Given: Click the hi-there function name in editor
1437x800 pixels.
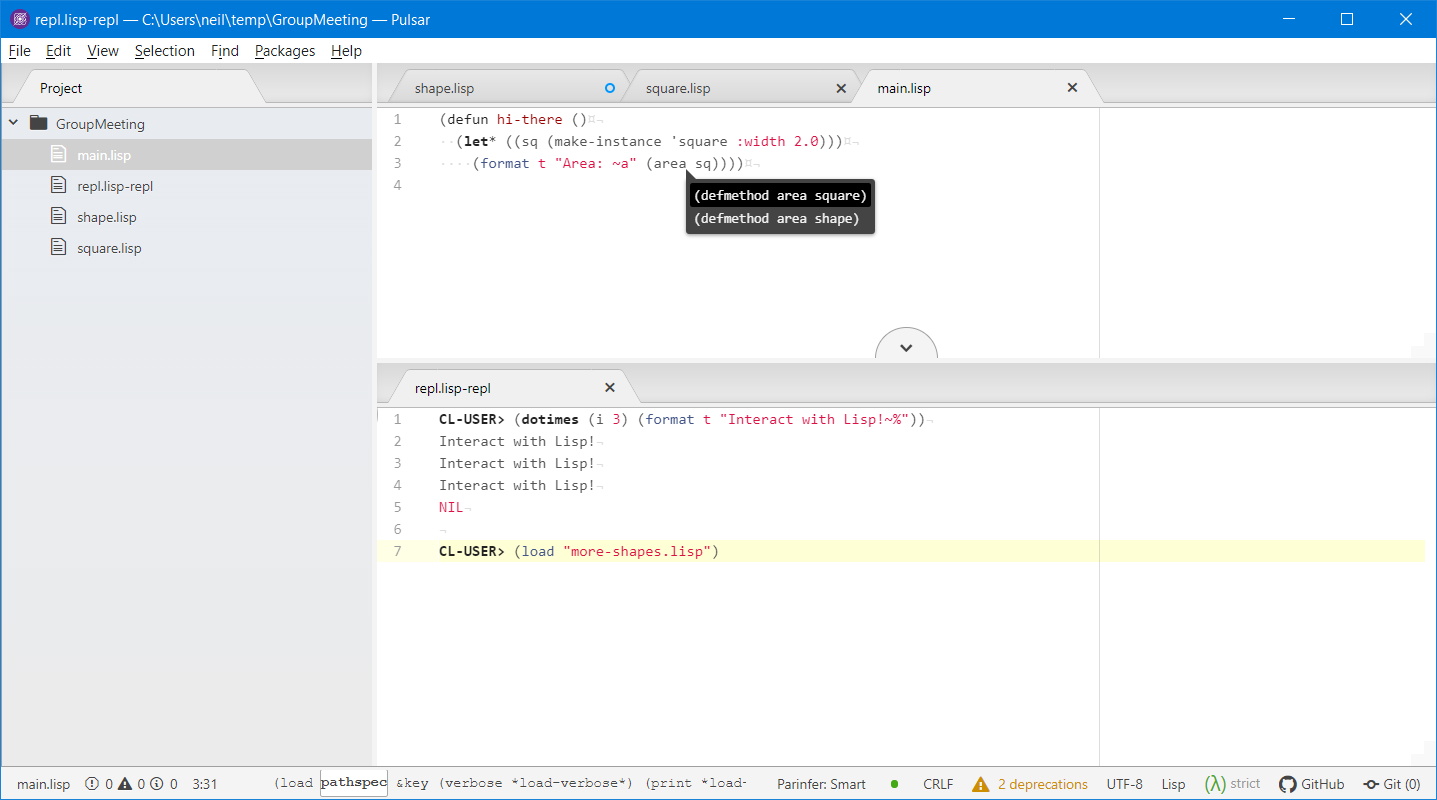Looking at the screenshot, I should click(x=530, y=119).
